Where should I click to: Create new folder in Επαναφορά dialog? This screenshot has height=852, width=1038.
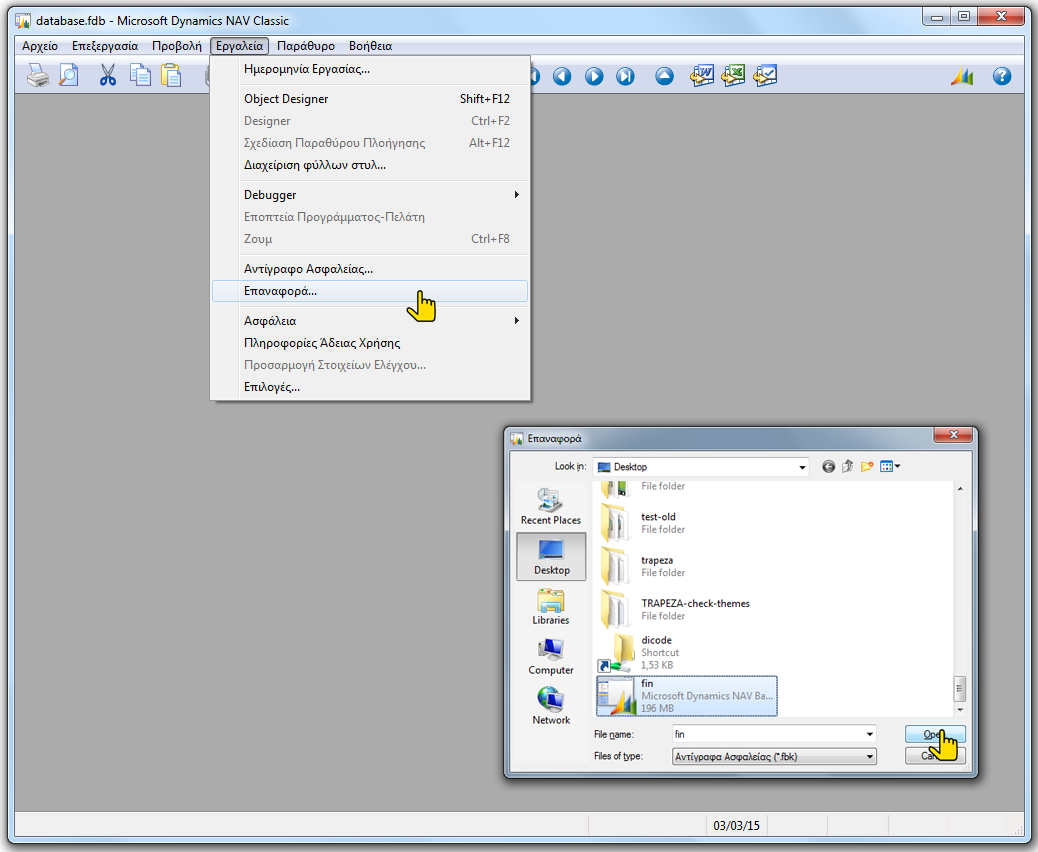coord(867,467)
